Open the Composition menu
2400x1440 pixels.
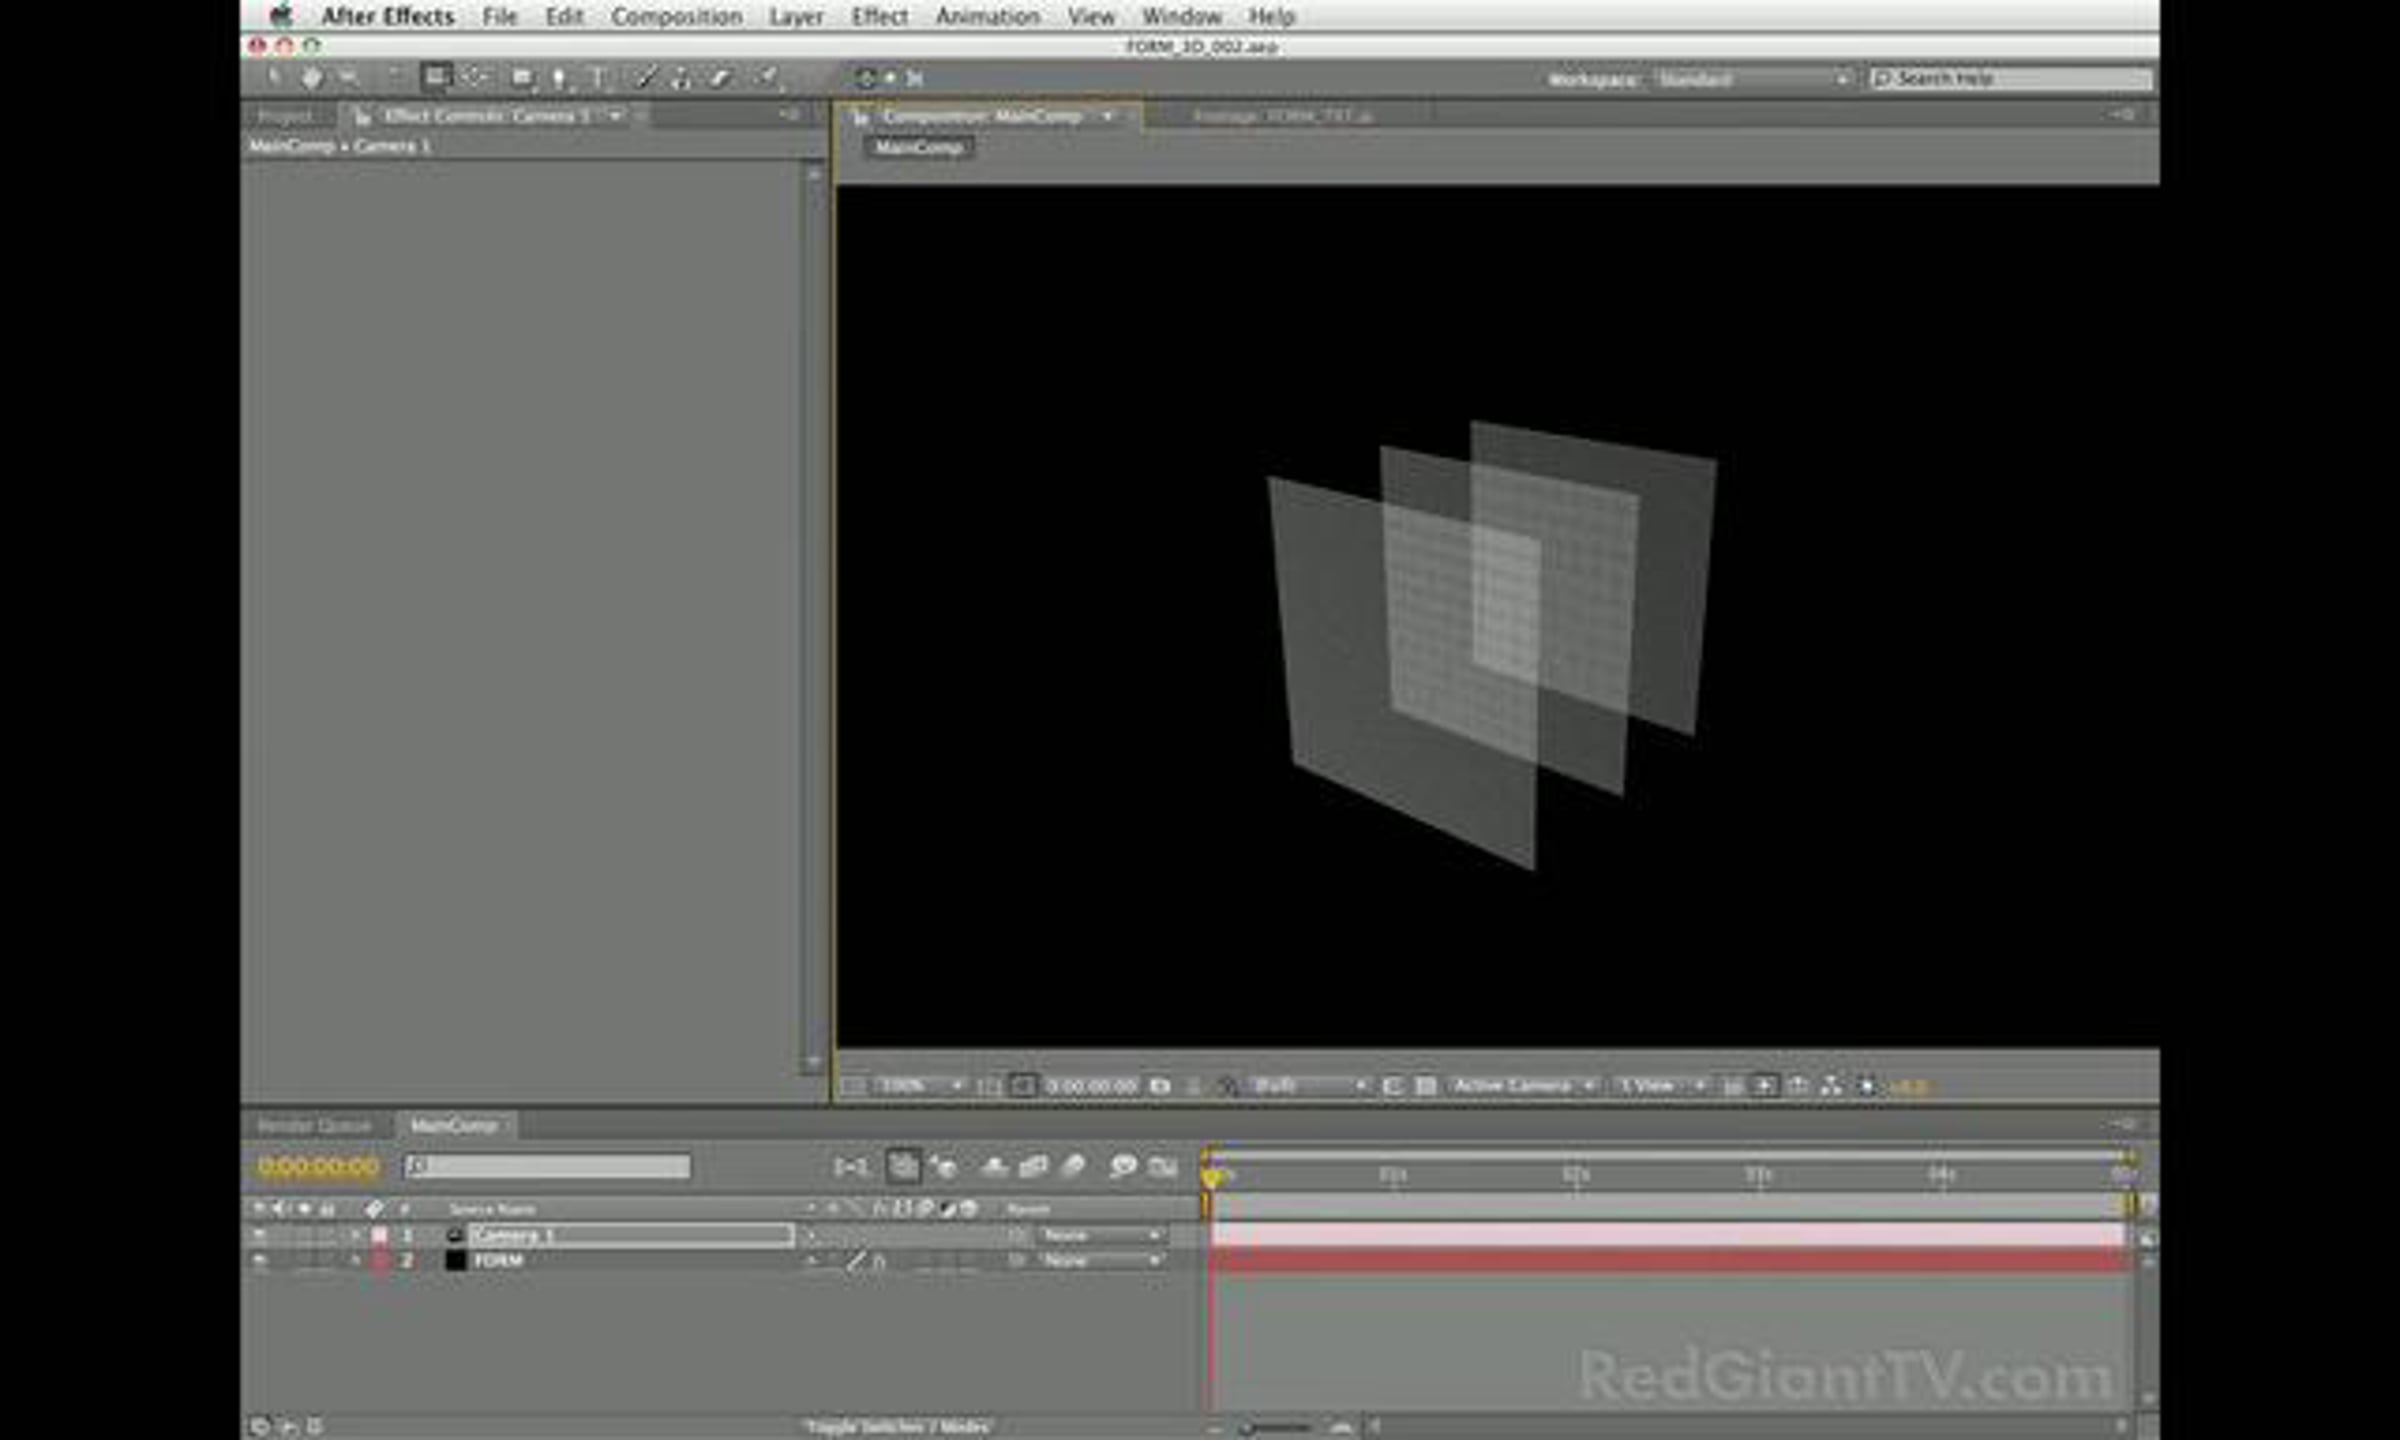click(x=677, y=17)
